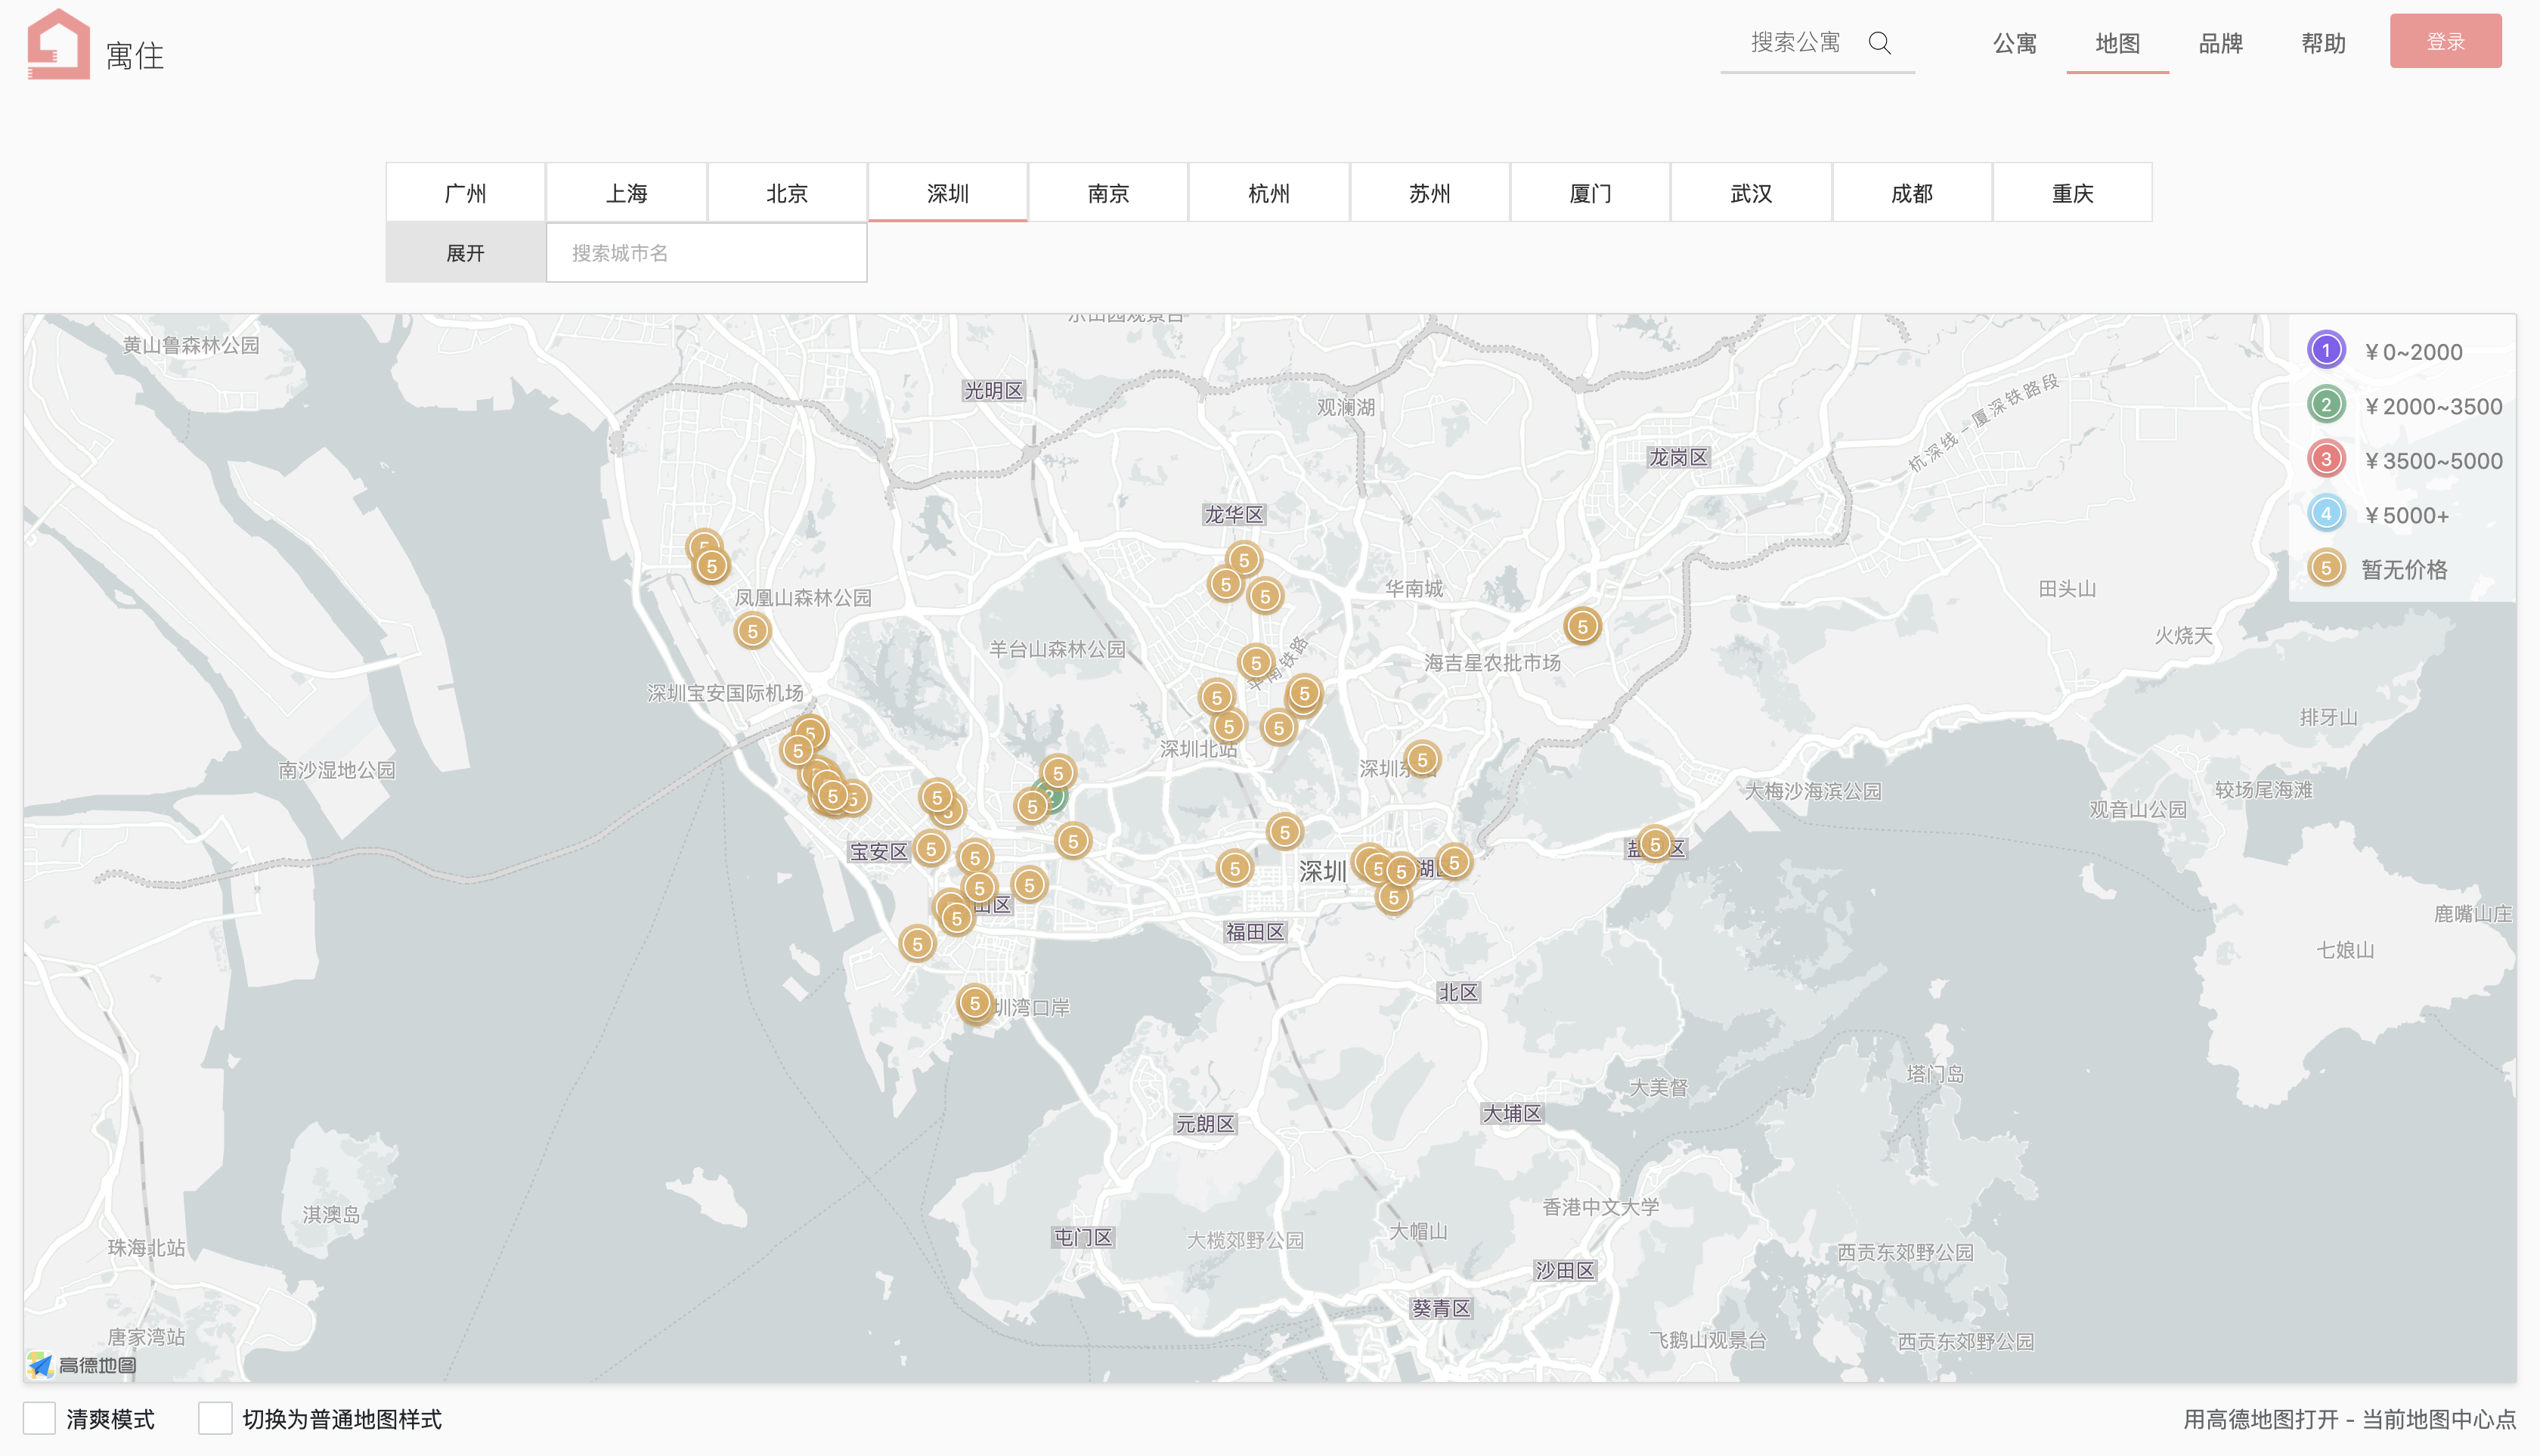Click the red ¥3500~5000 legend marker

[2325, 459]
